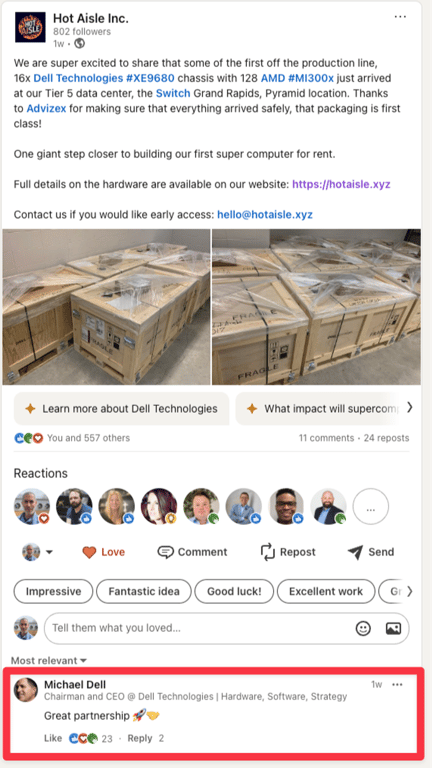Click the Hot Aisle company logo

click(30, 27)
